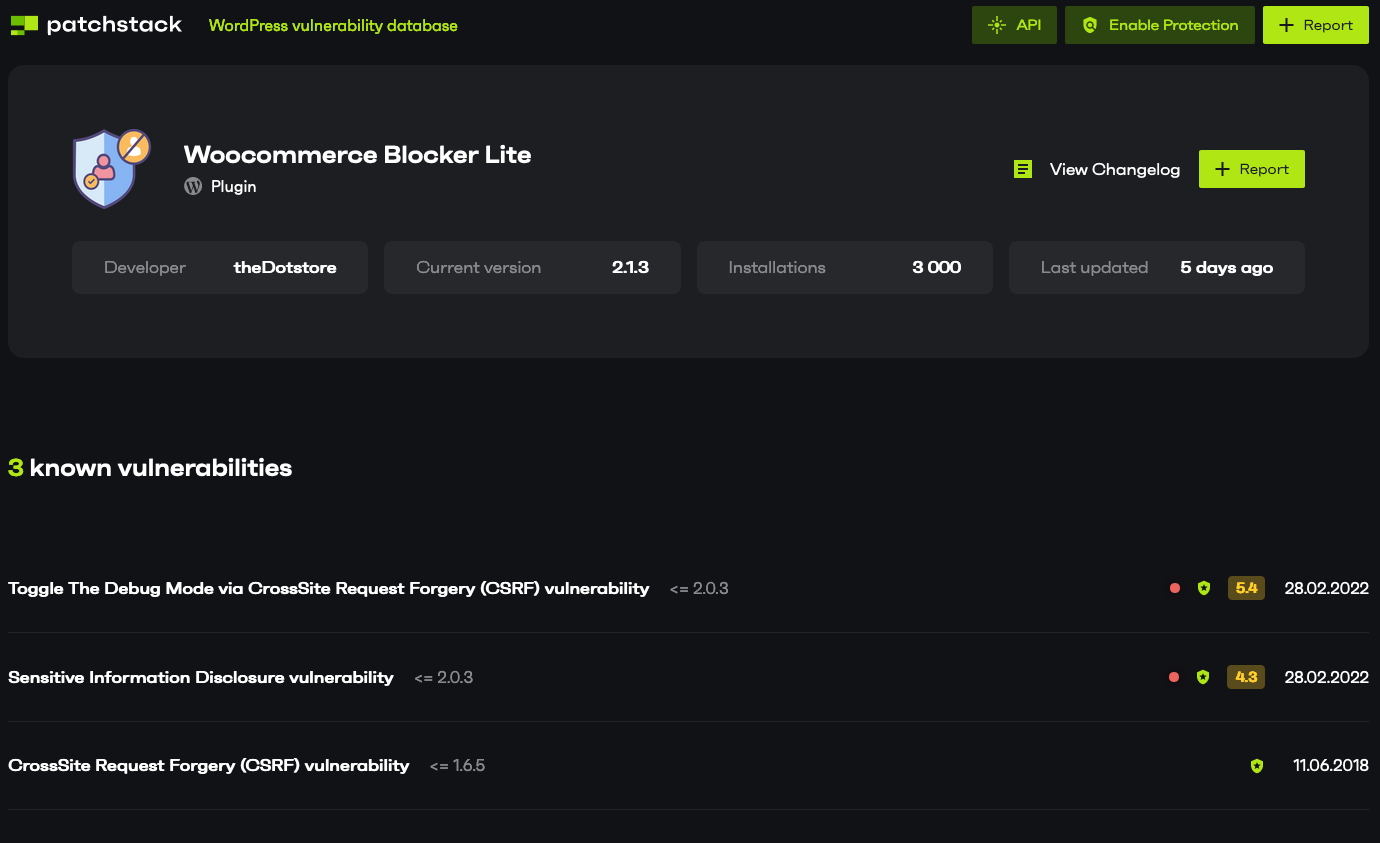1380x843 pixels.
Task: Click the Woocommerce Blocker Lite shield icon
Action: point(111,169)
